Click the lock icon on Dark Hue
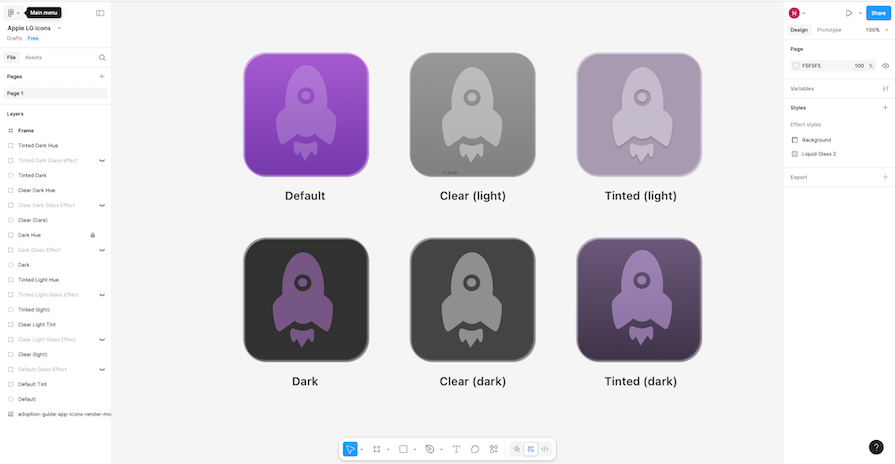Viewport: 895px width, 464px height. click(x=92, y=235)
